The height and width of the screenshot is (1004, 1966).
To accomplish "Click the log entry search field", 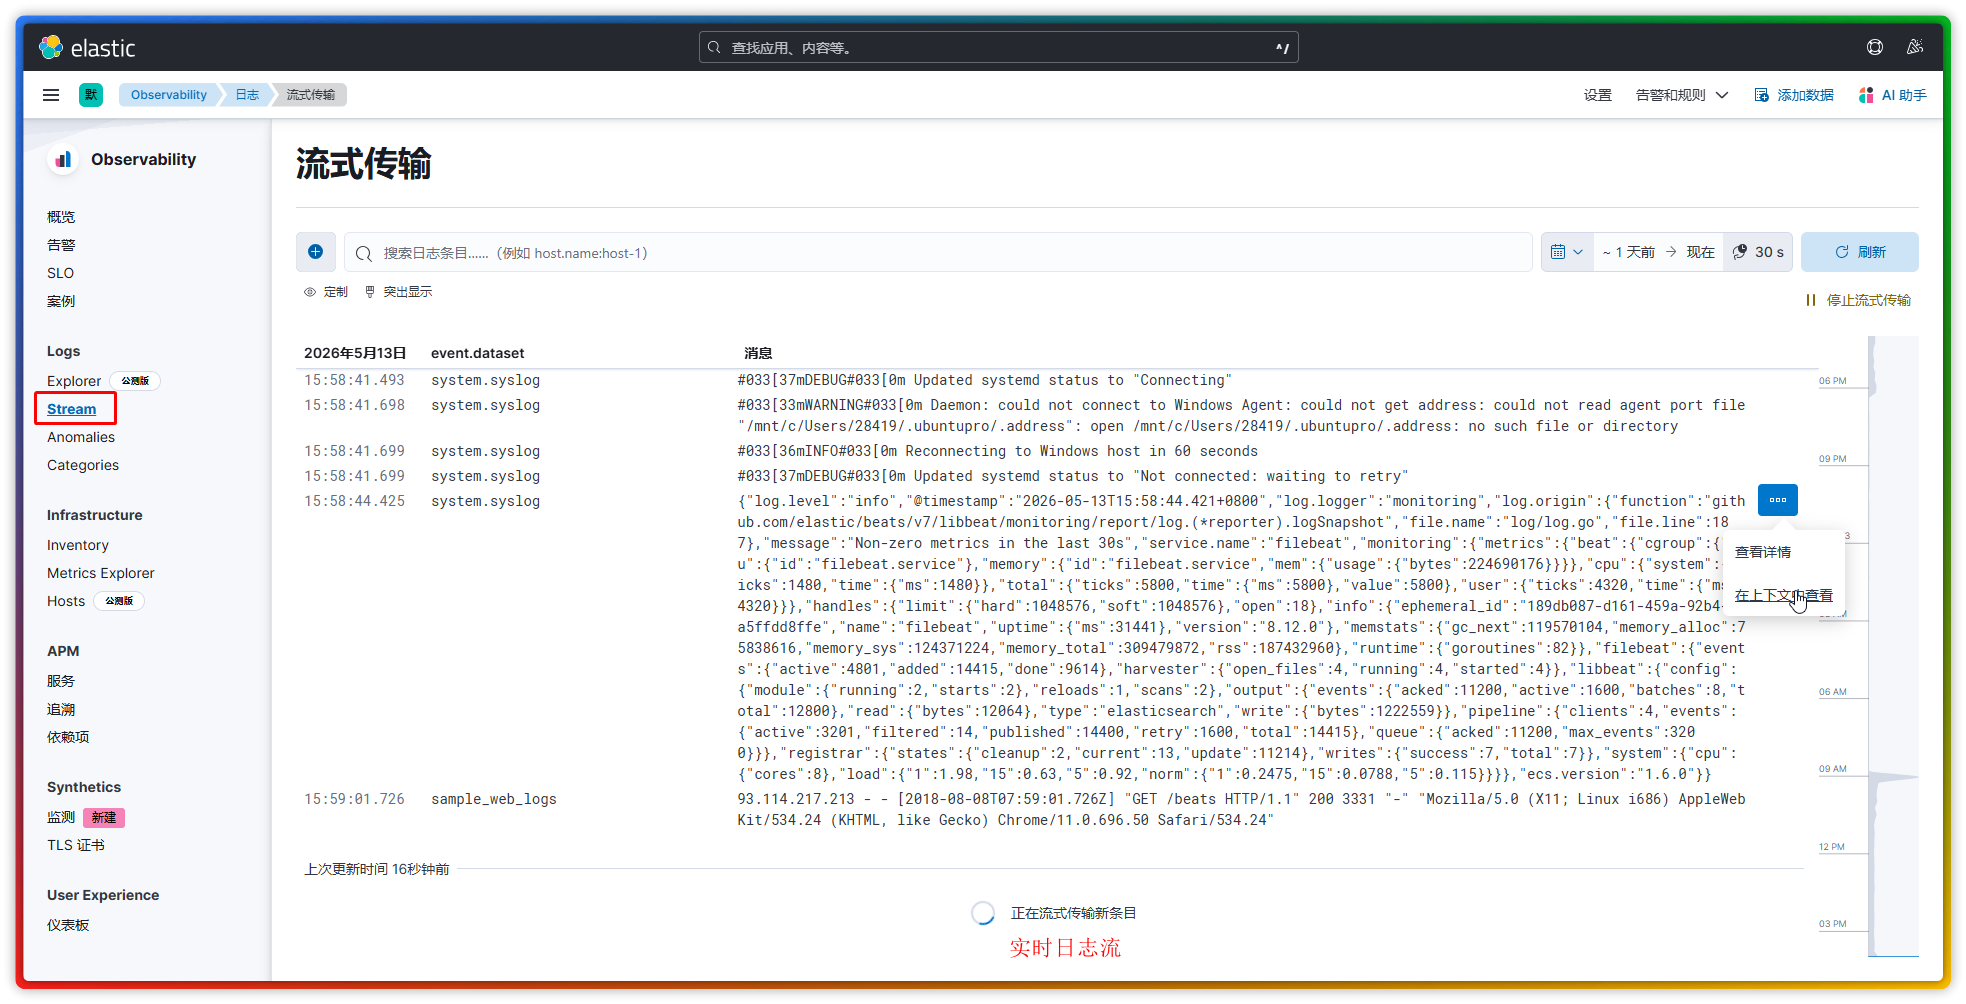I will click(x=938, y=252).
